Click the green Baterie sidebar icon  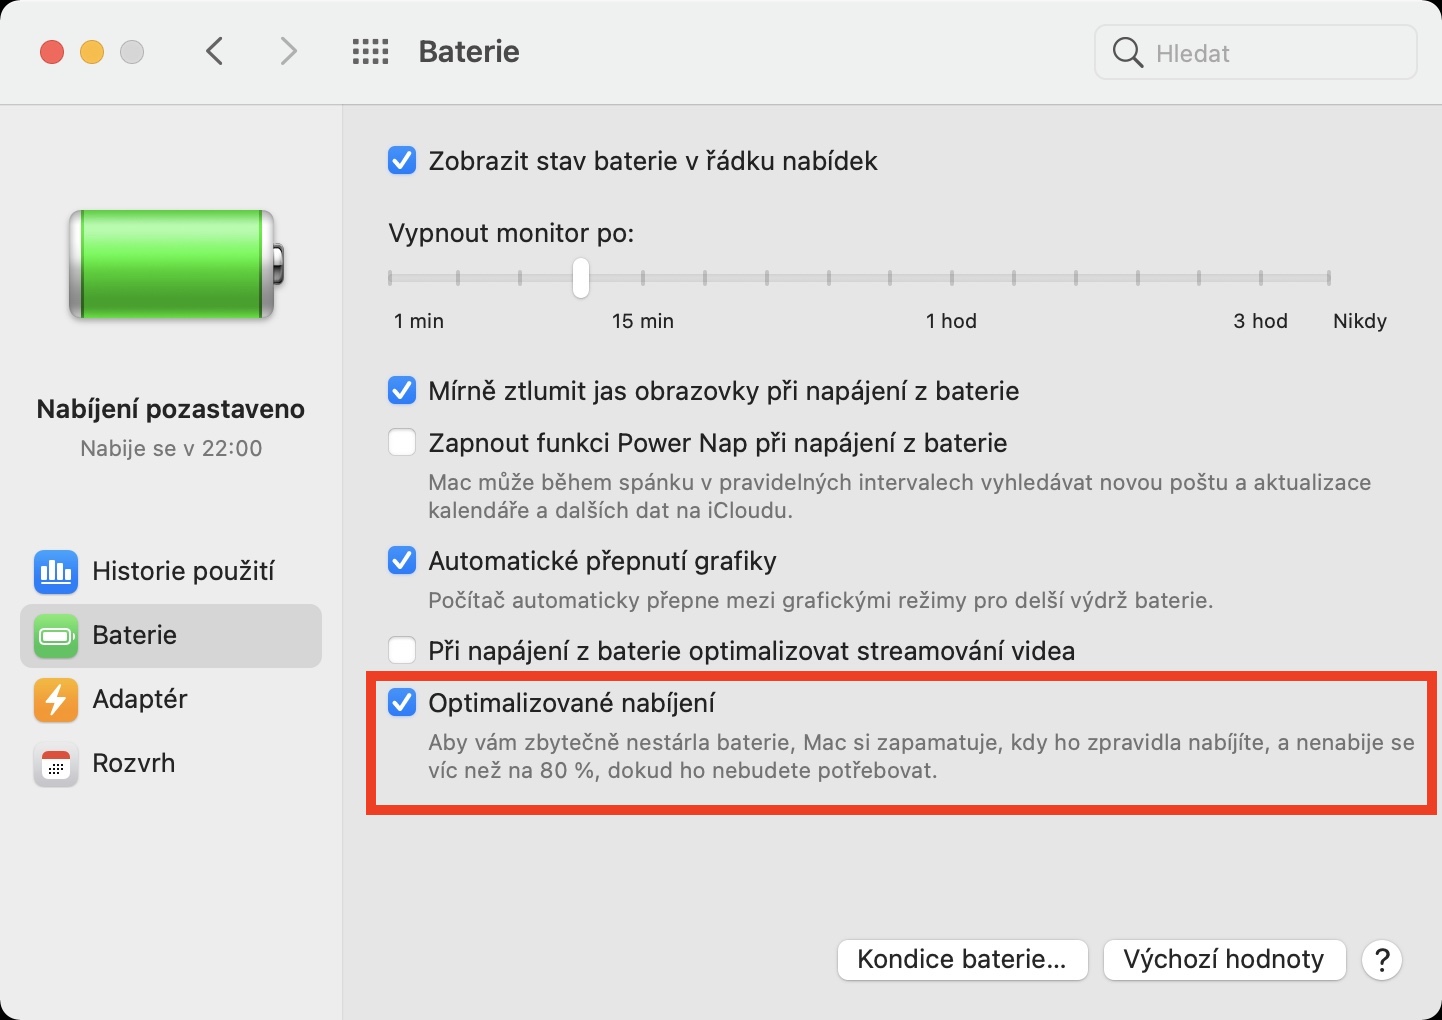click(56, 636)
